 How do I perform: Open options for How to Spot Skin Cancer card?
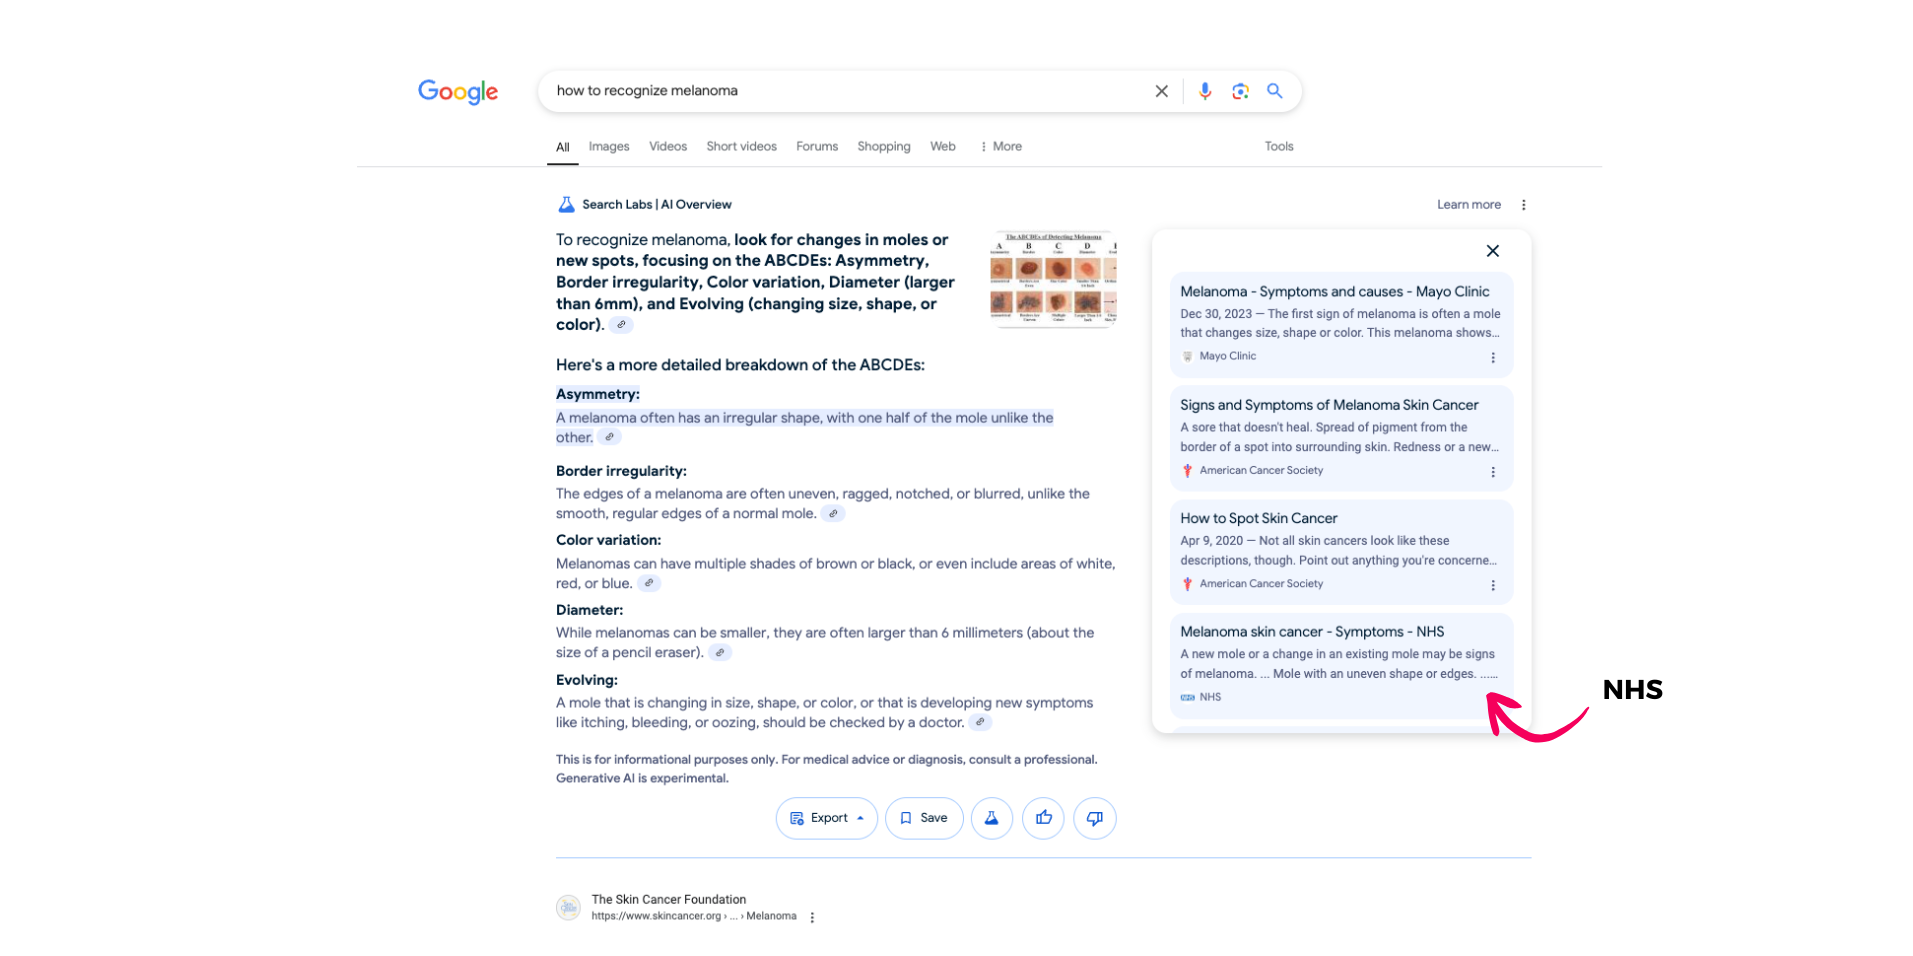(x=1493, y=585)
